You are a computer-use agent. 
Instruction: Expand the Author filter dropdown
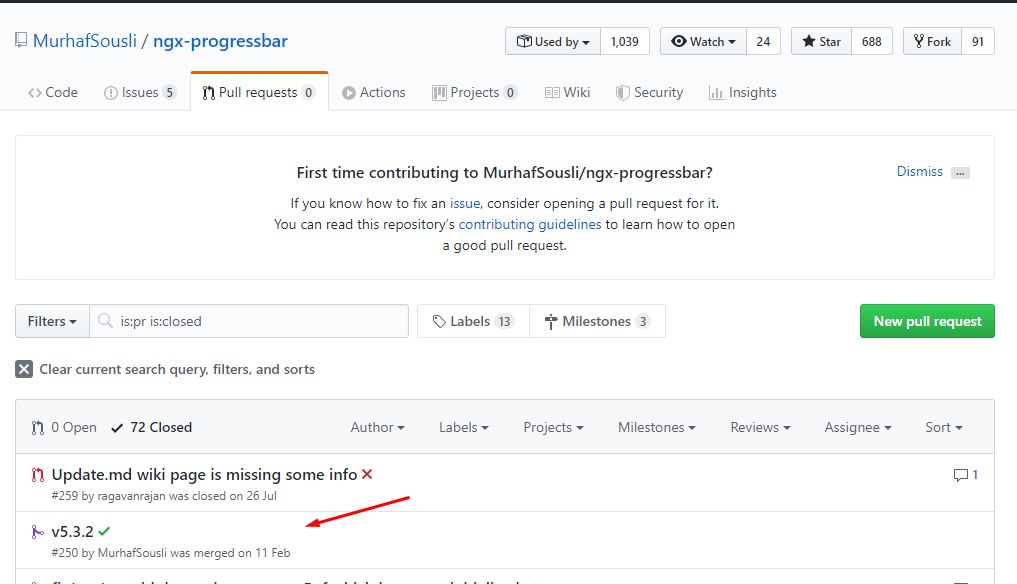click(377, 427)
